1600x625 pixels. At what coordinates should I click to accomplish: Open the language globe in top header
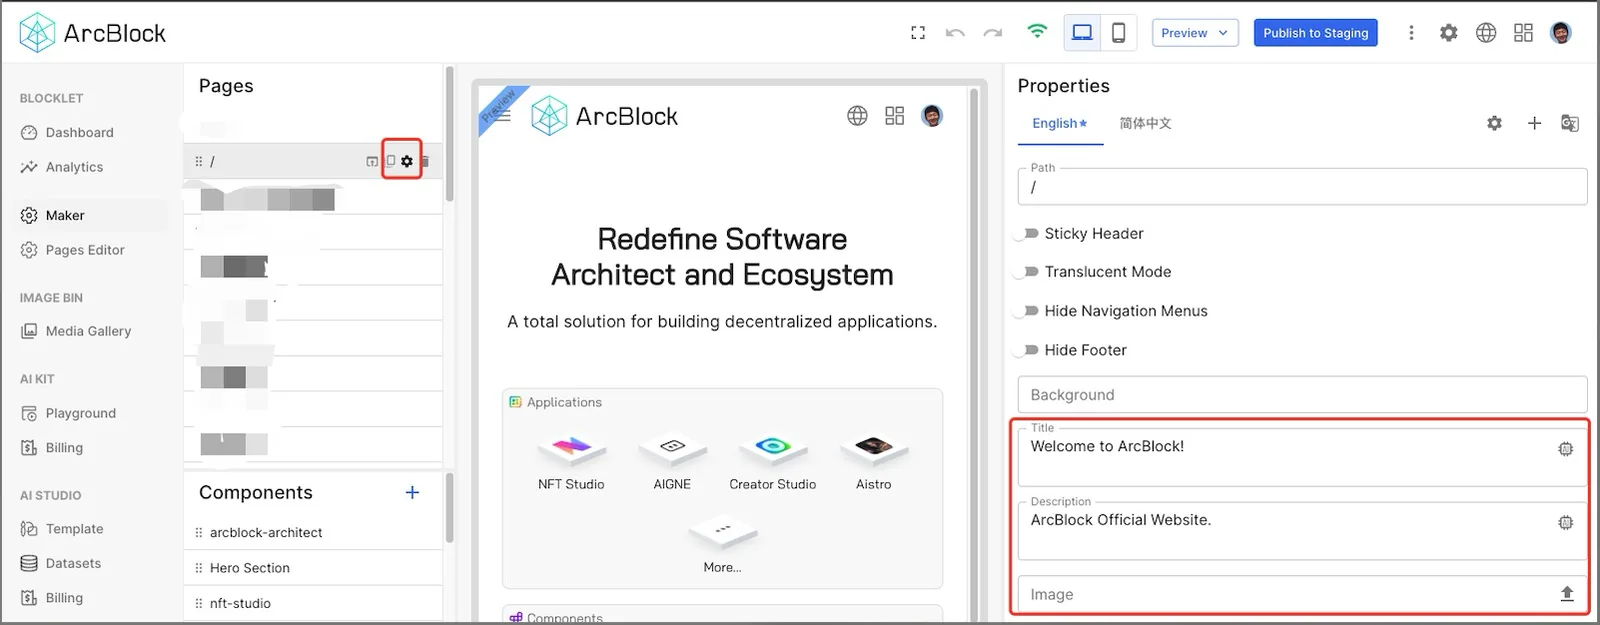pos(1486,33)
